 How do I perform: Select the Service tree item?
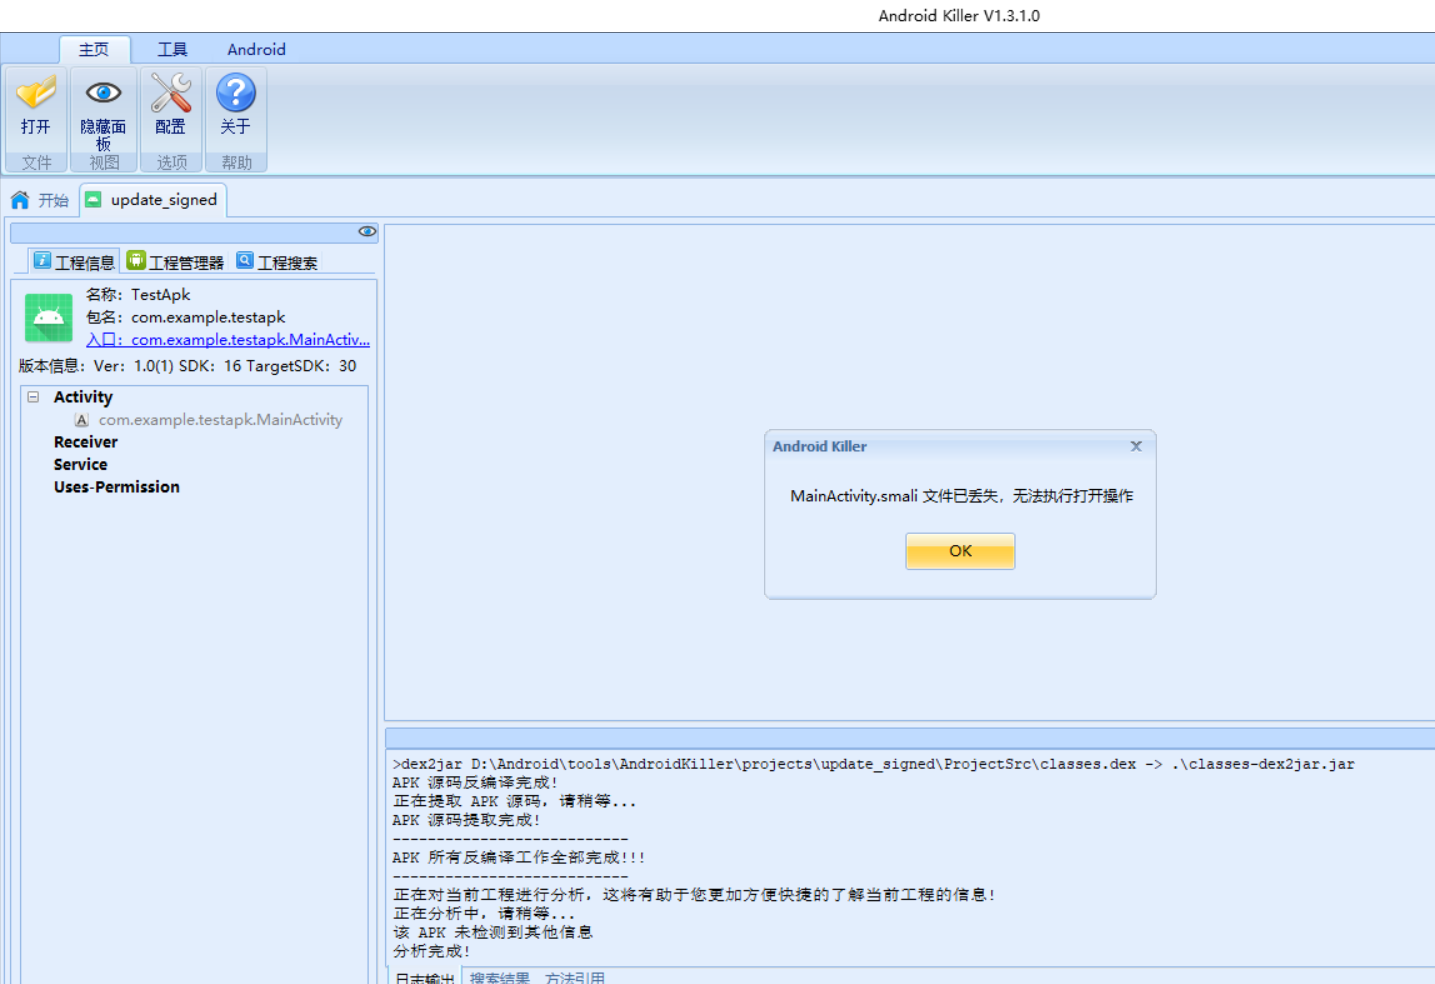(80, 465)
